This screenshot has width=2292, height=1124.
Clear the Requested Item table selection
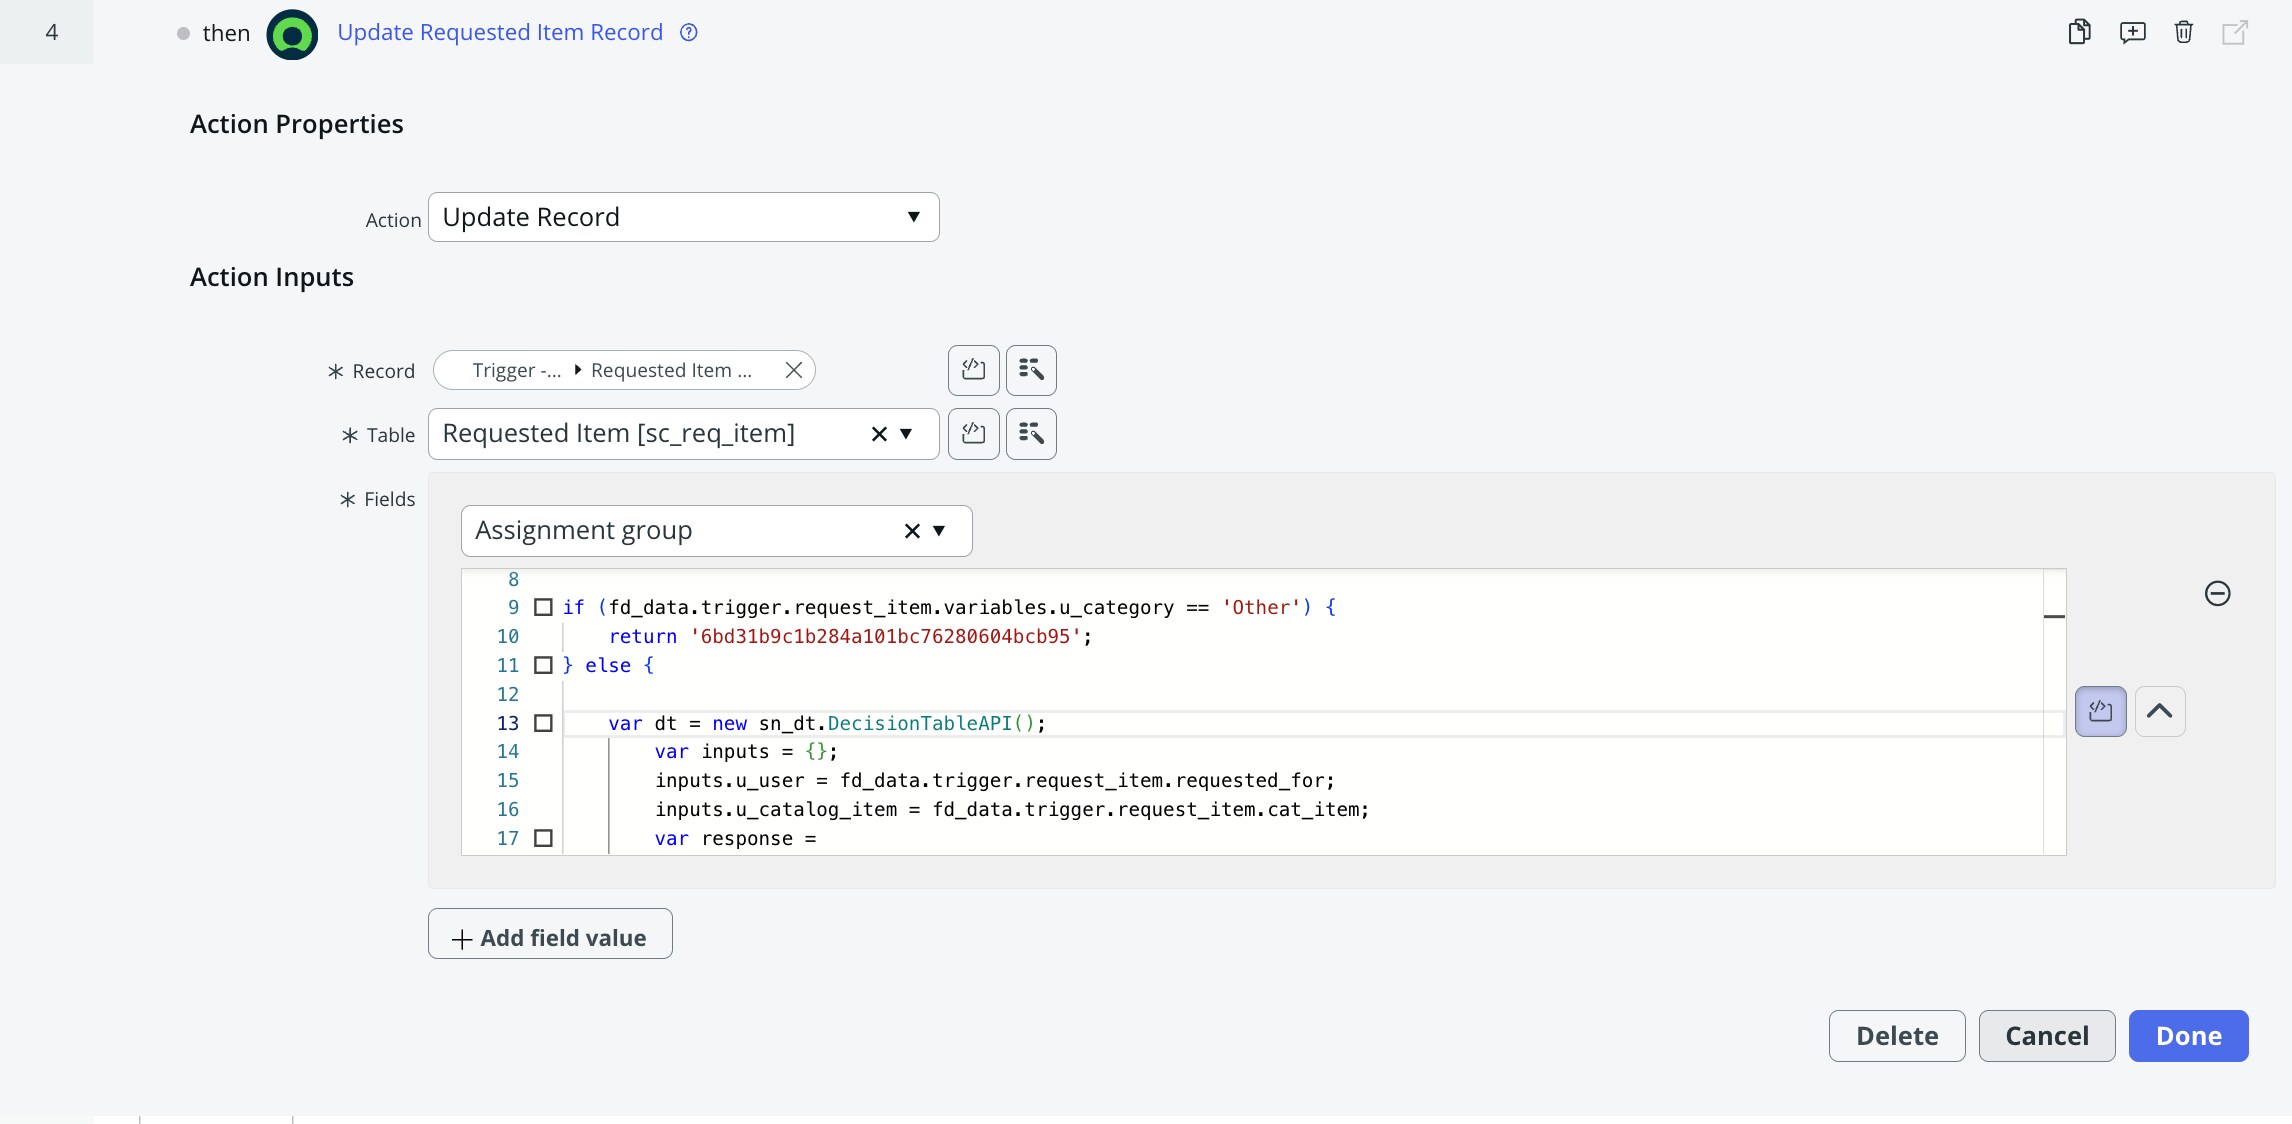(879, 434)
